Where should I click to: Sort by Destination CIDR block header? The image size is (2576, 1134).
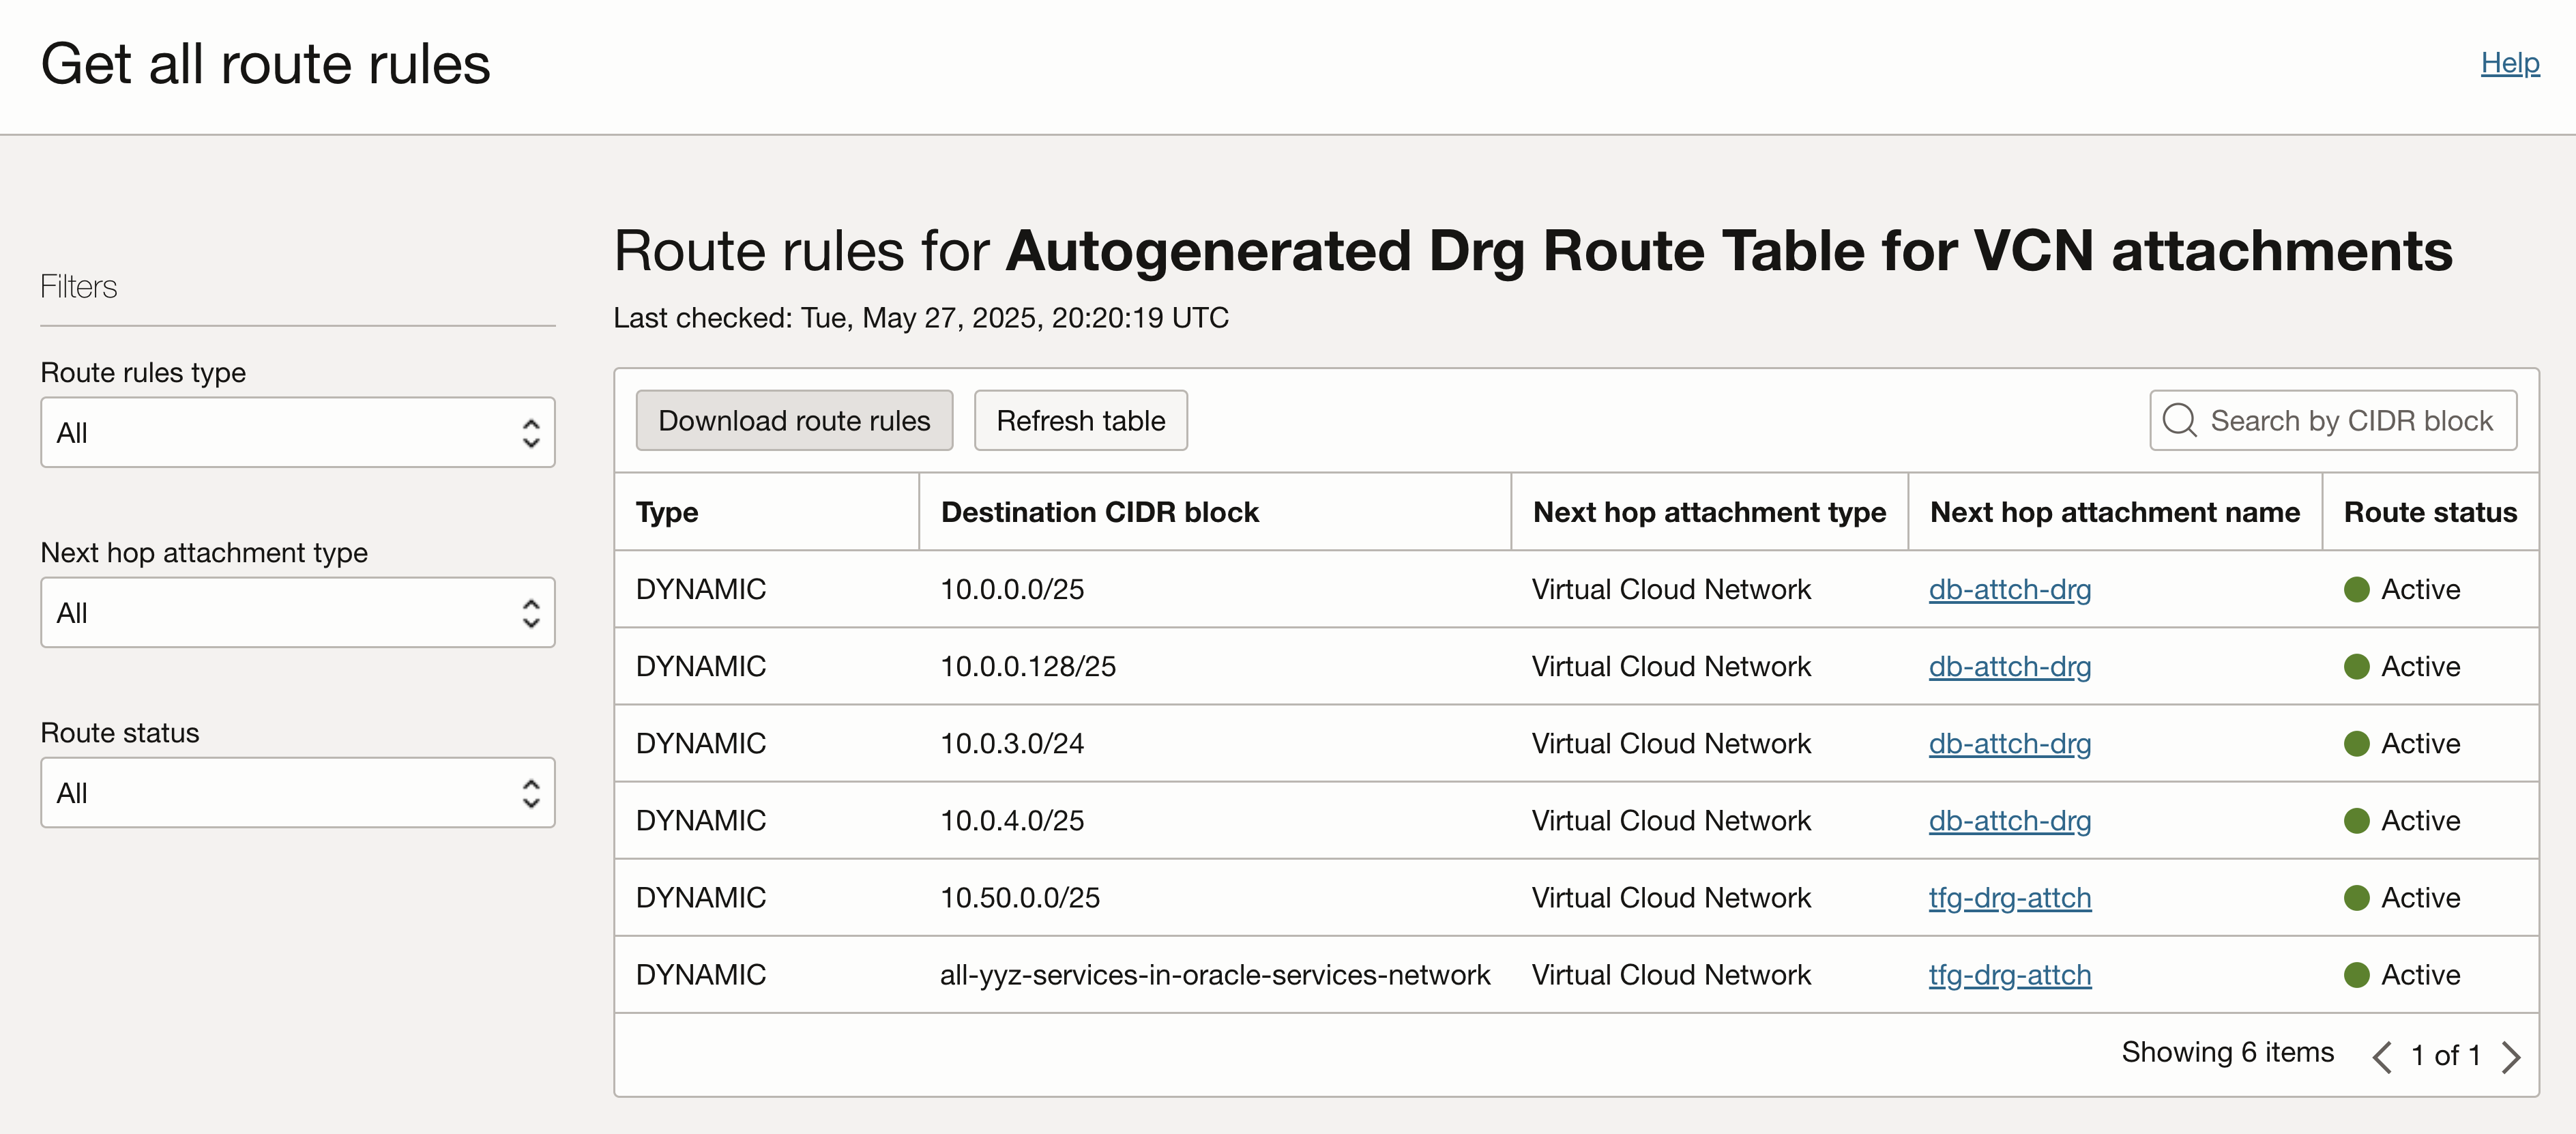tap(1099, 512)
